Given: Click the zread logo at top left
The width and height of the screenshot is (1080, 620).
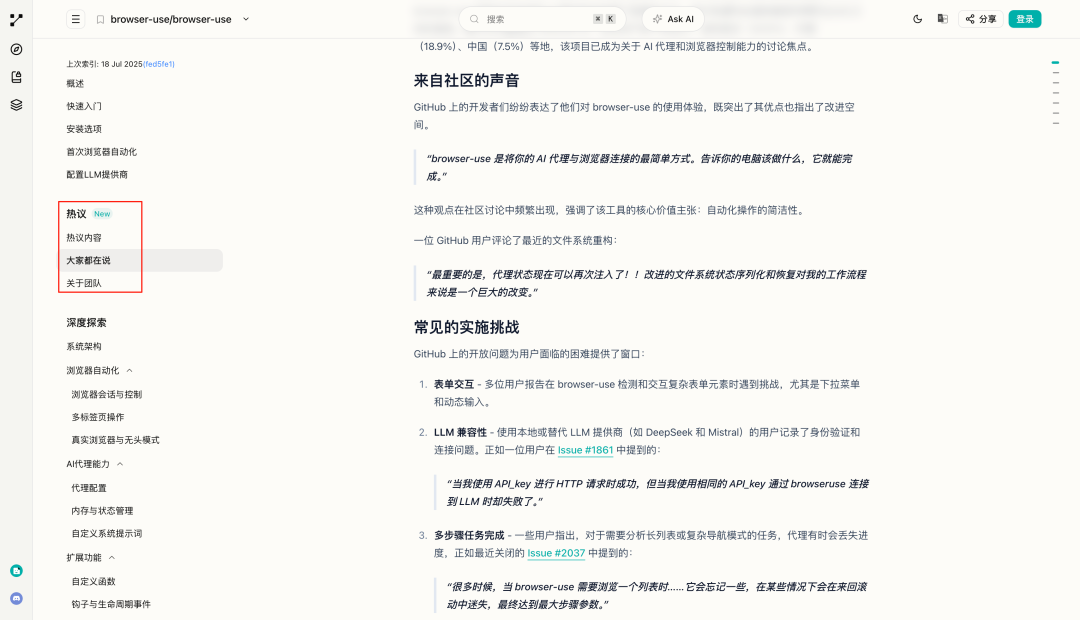Looking at the screenshot, I should pyautogui.click(x=15, y=18).
